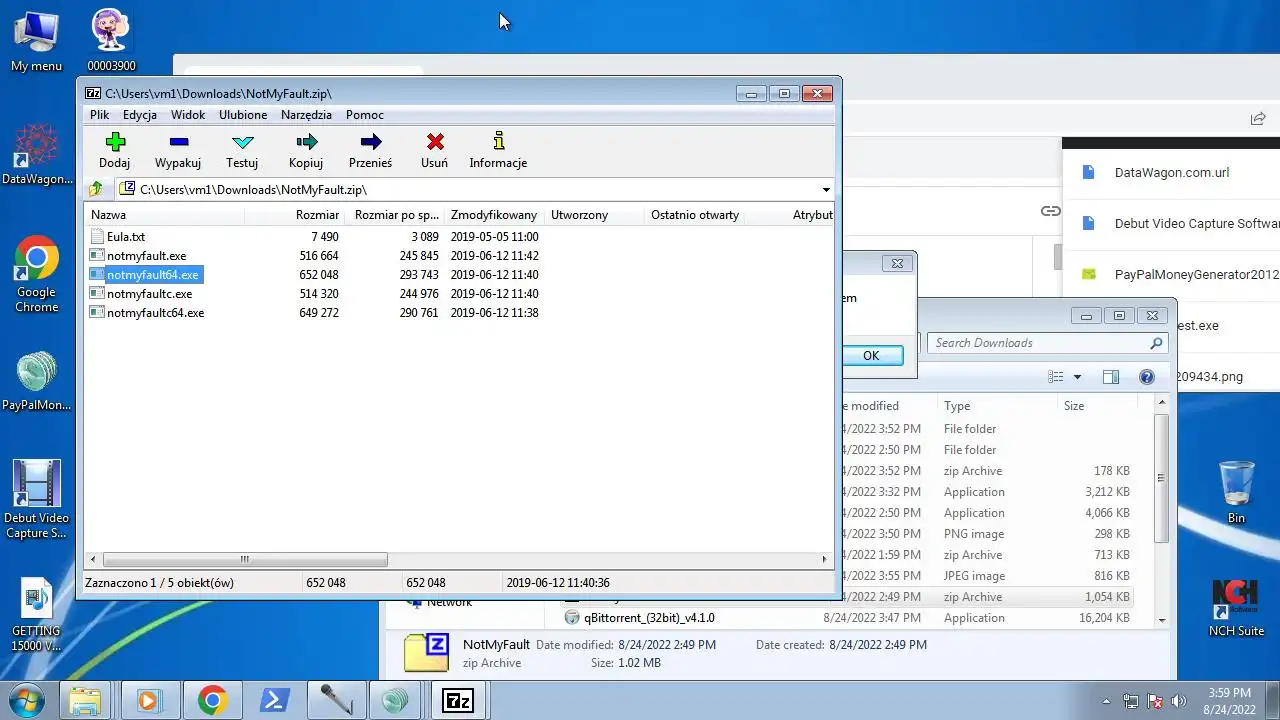Click the search magnifier icon in Explorer
The image size is (1280, 720).
(1156, 343)
